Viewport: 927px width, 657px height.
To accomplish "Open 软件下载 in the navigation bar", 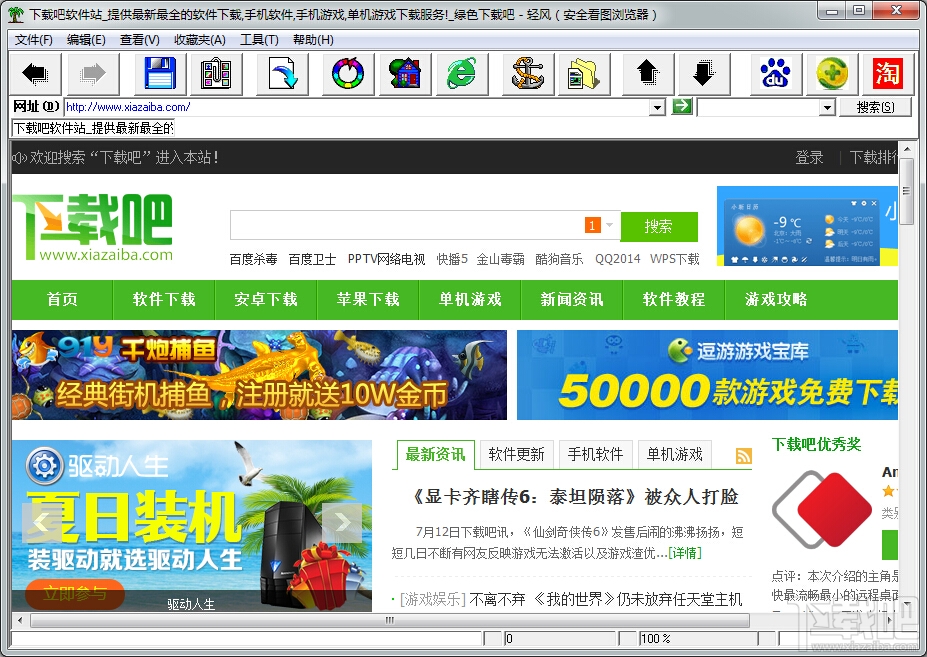I will pos(164,299).
